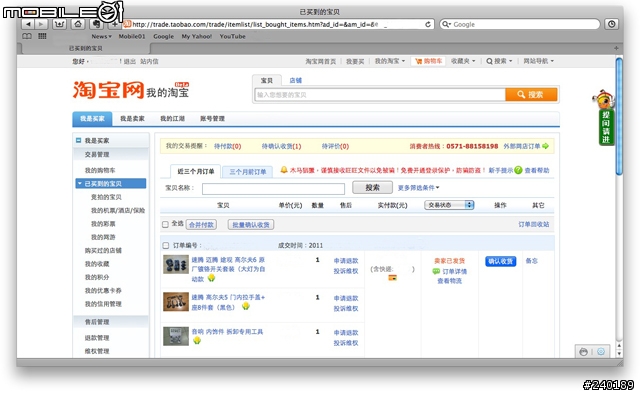Open the Mobile01 bookmark
The width and height of the screenshot is (640, 393).
tap(132, 36)
